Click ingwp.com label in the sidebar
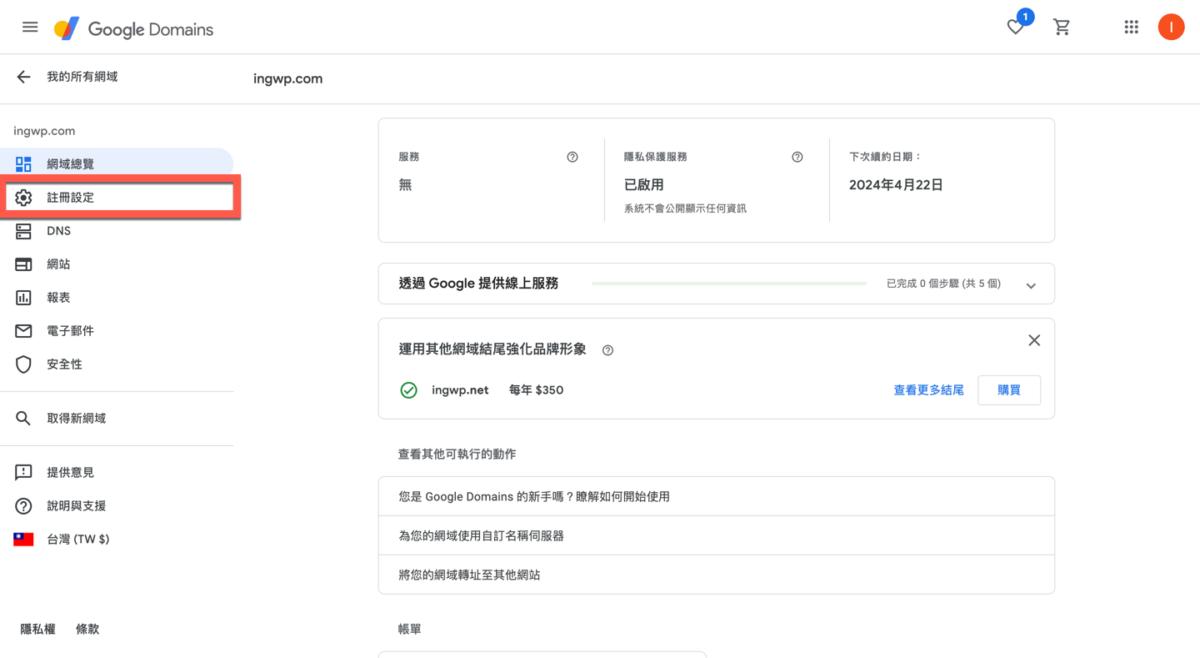 (x=44, y=131)
